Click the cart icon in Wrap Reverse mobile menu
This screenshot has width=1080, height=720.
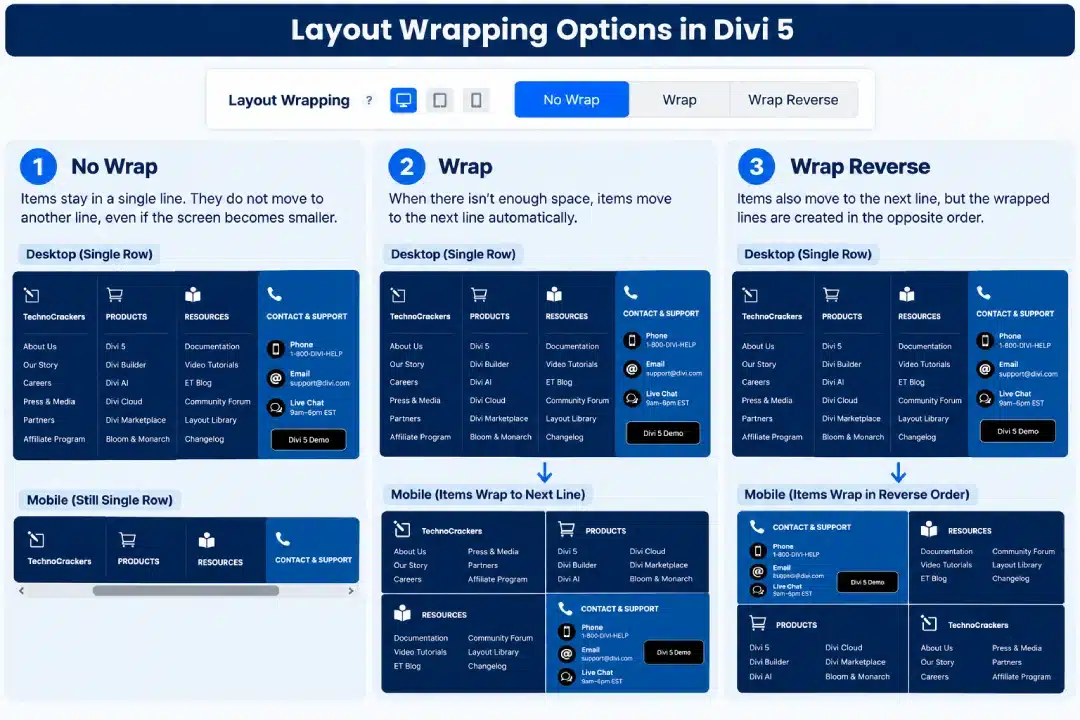[x=758, y=623]
